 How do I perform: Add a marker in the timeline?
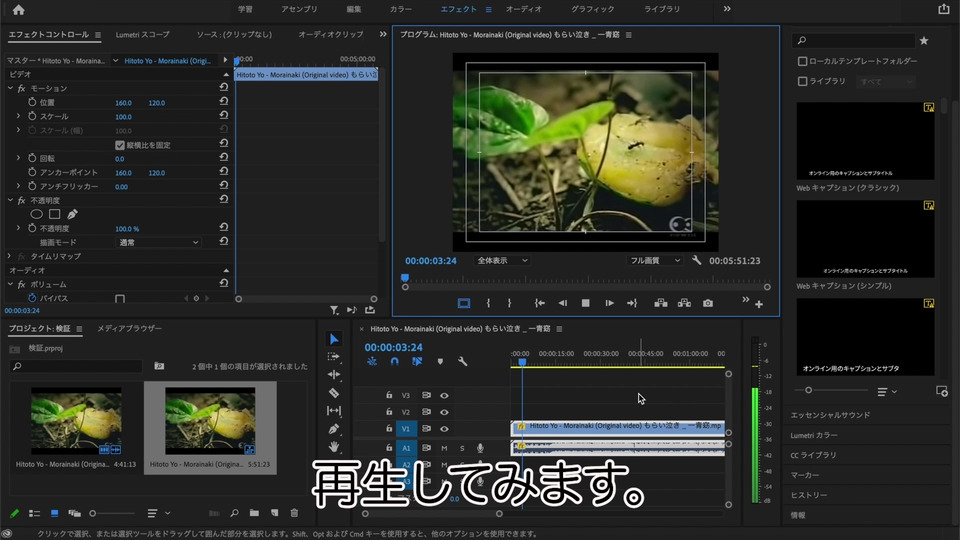[x=440, y=361]
